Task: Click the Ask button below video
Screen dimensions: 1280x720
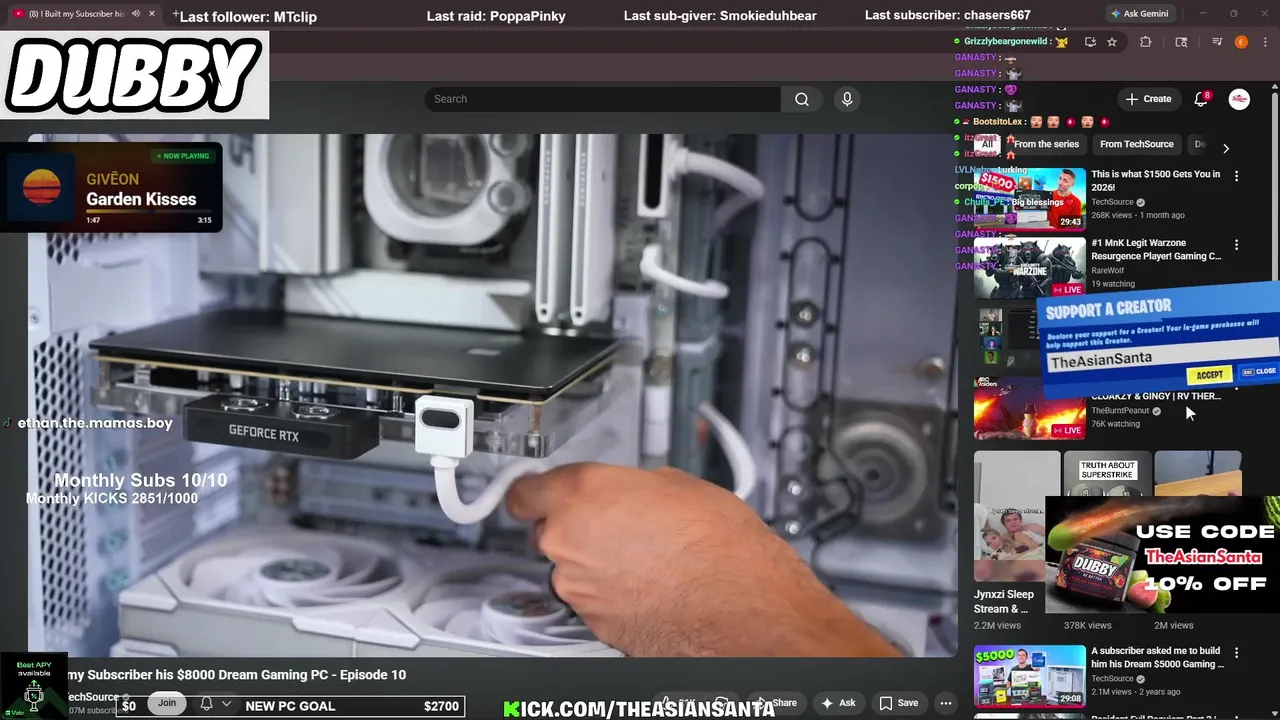Action: (x=838, y=703)
